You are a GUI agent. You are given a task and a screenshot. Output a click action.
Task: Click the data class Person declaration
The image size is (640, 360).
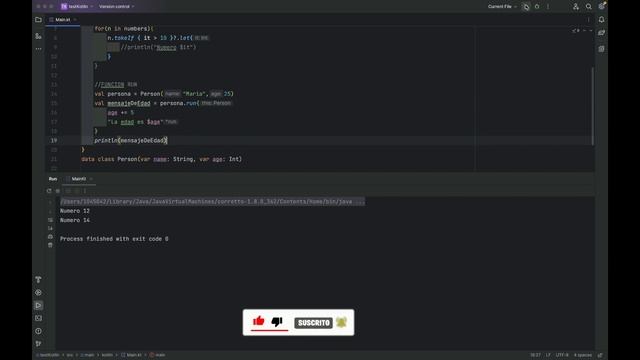pos(162,159)
